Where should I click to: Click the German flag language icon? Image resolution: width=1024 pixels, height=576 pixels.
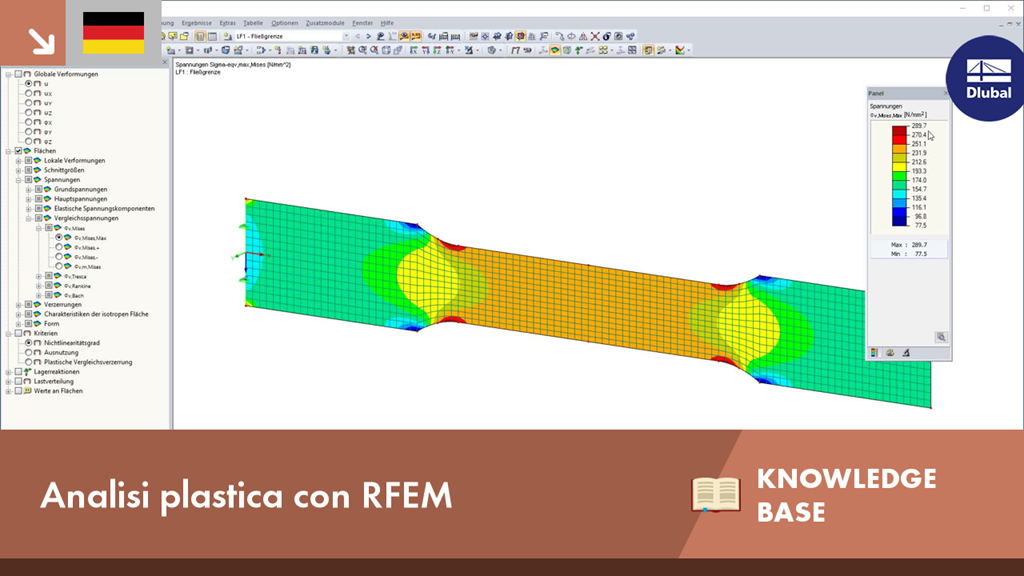[x=114, y=33]
